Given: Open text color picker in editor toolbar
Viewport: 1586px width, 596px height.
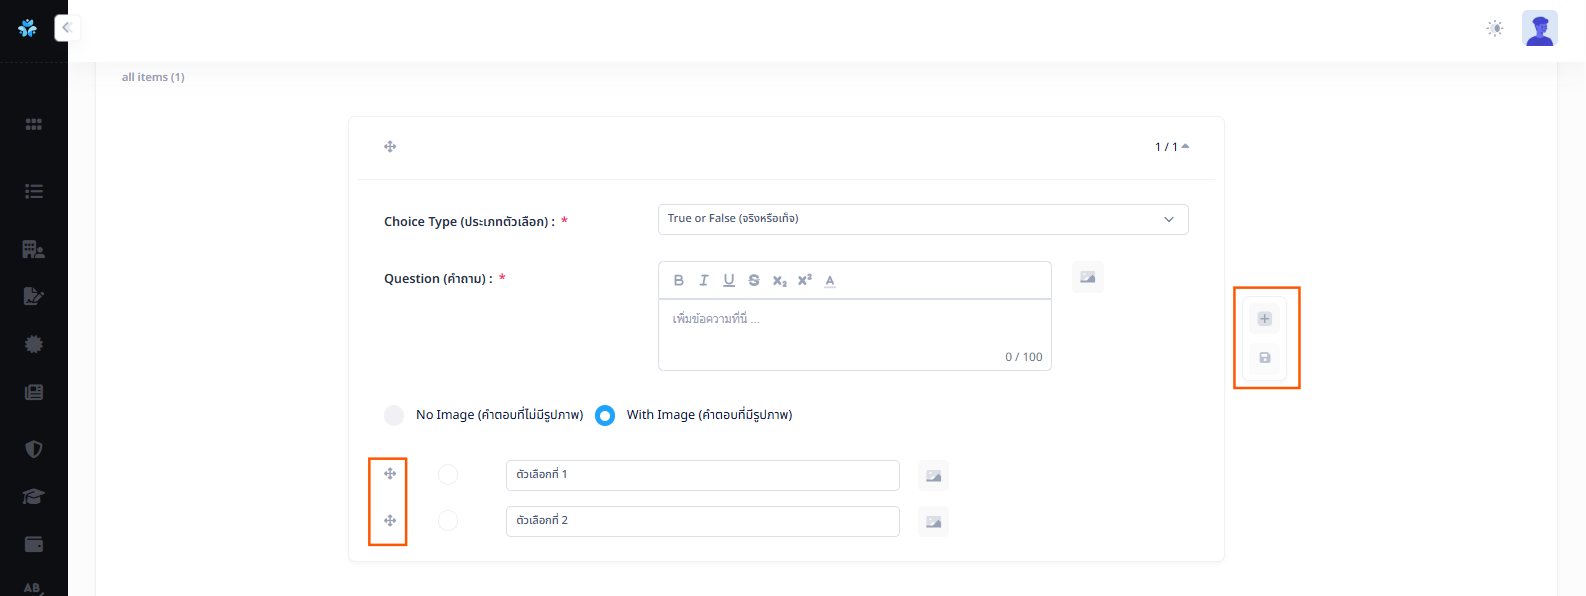Looking at the screenshot, I should (x=830, y=281).
